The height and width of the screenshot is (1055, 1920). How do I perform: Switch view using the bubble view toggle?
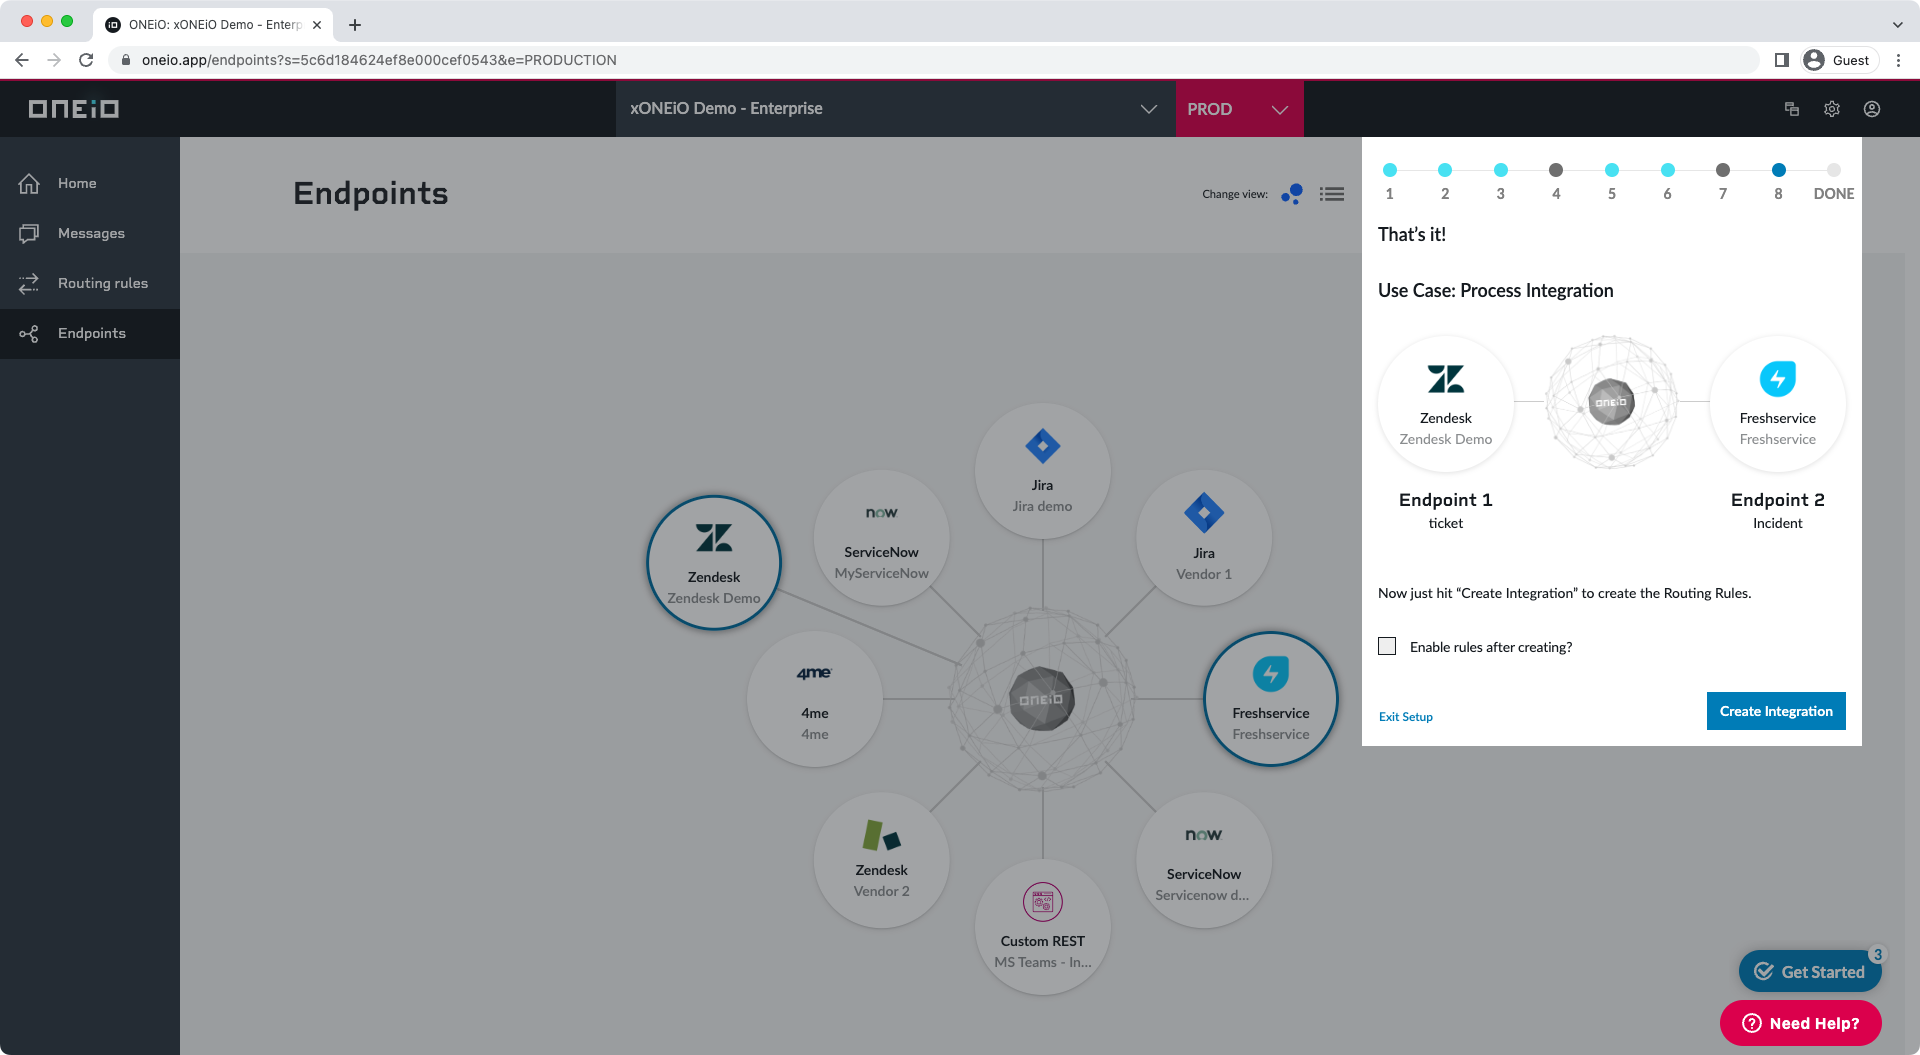pos(1291,193)
